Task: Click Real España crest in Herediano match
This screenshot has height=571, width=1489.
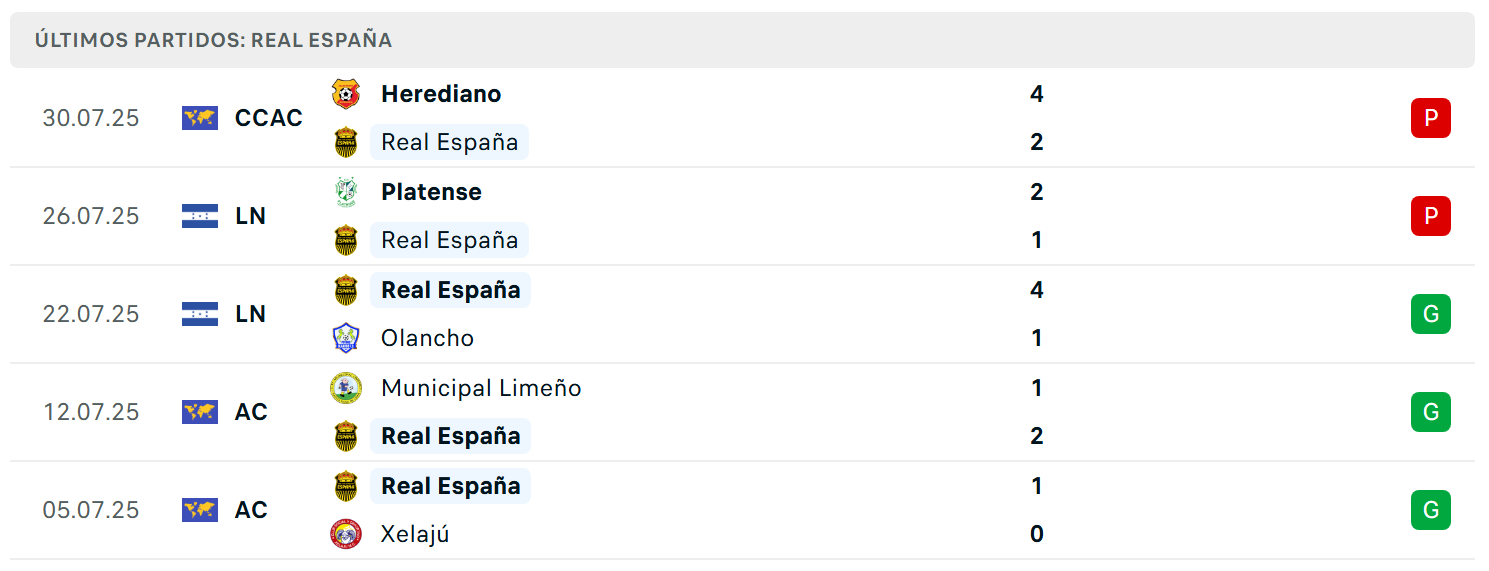Action: pyautogui.click(x=346, y=142)
